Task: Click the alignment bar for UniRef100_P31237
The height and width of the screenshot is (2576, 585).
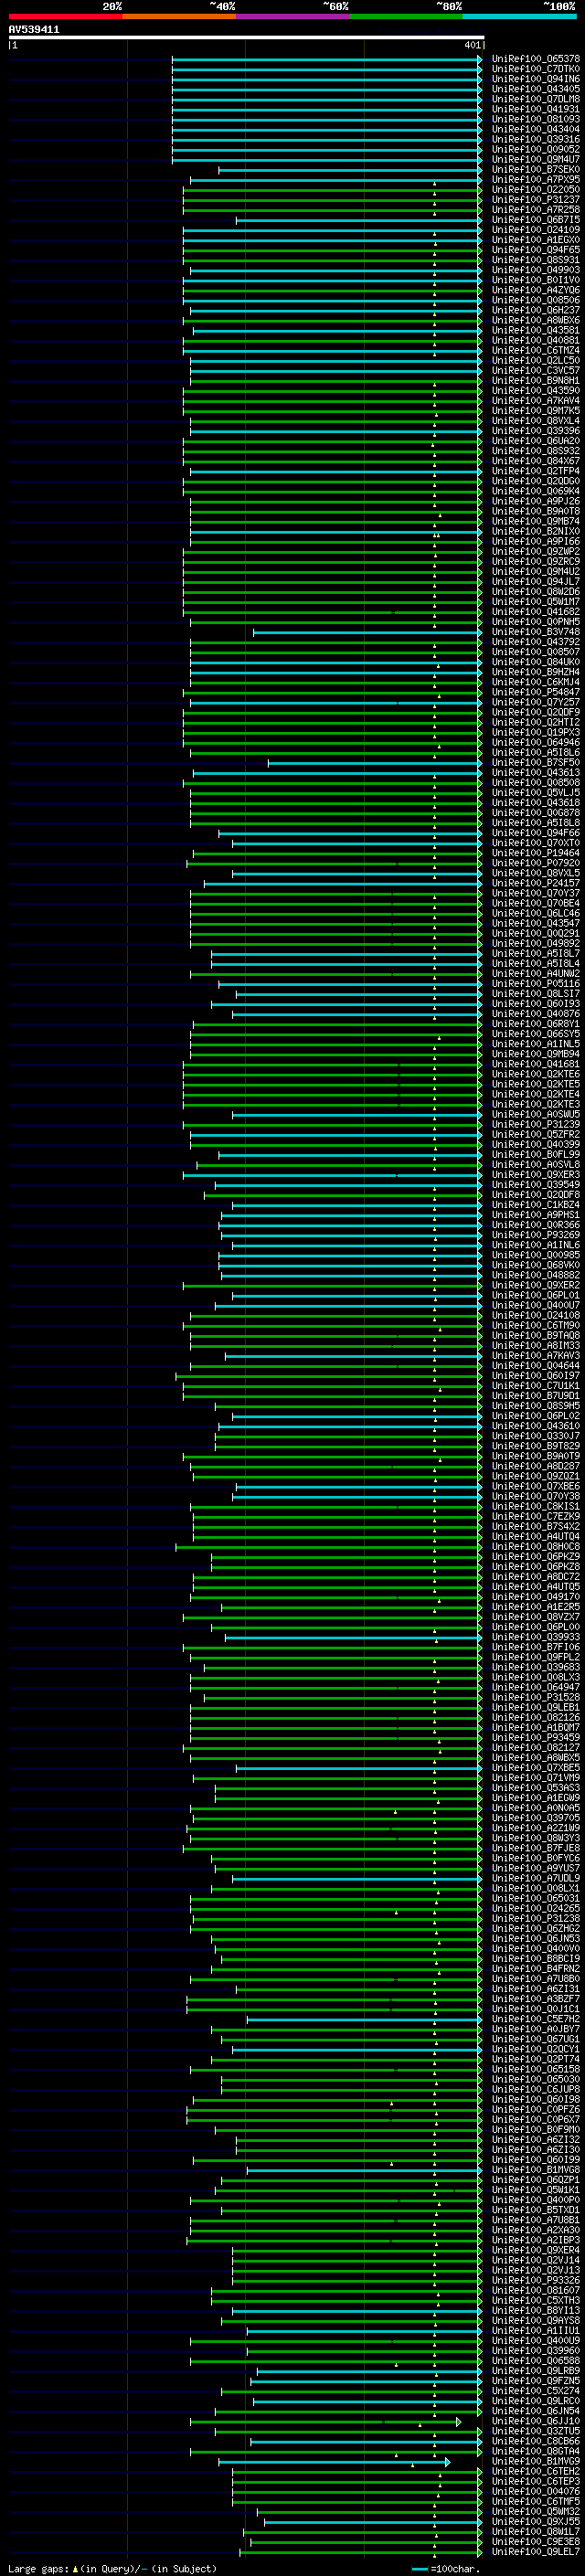Action: pyautogui.click(x=332, y=200)
